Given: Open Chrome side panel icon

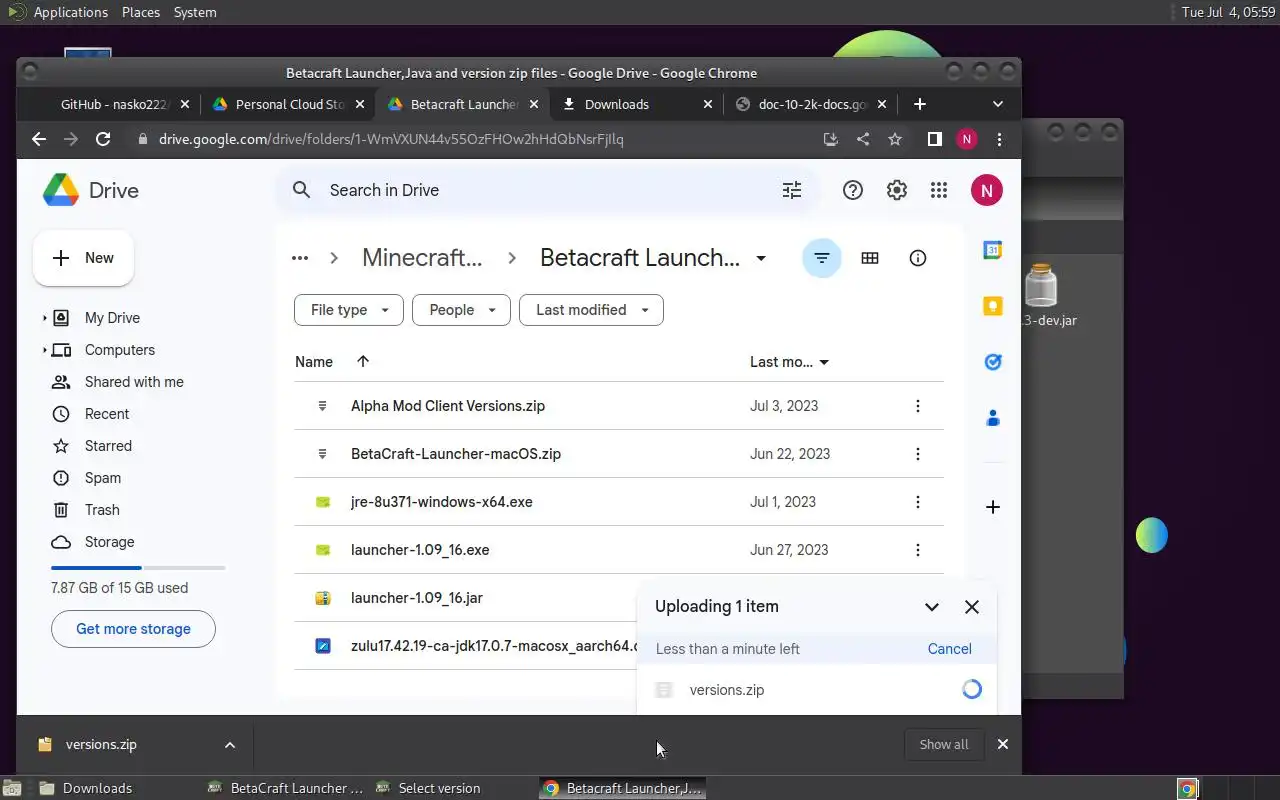Looking at the screenshot, I should pyautogui.click(x=934, y=139).
